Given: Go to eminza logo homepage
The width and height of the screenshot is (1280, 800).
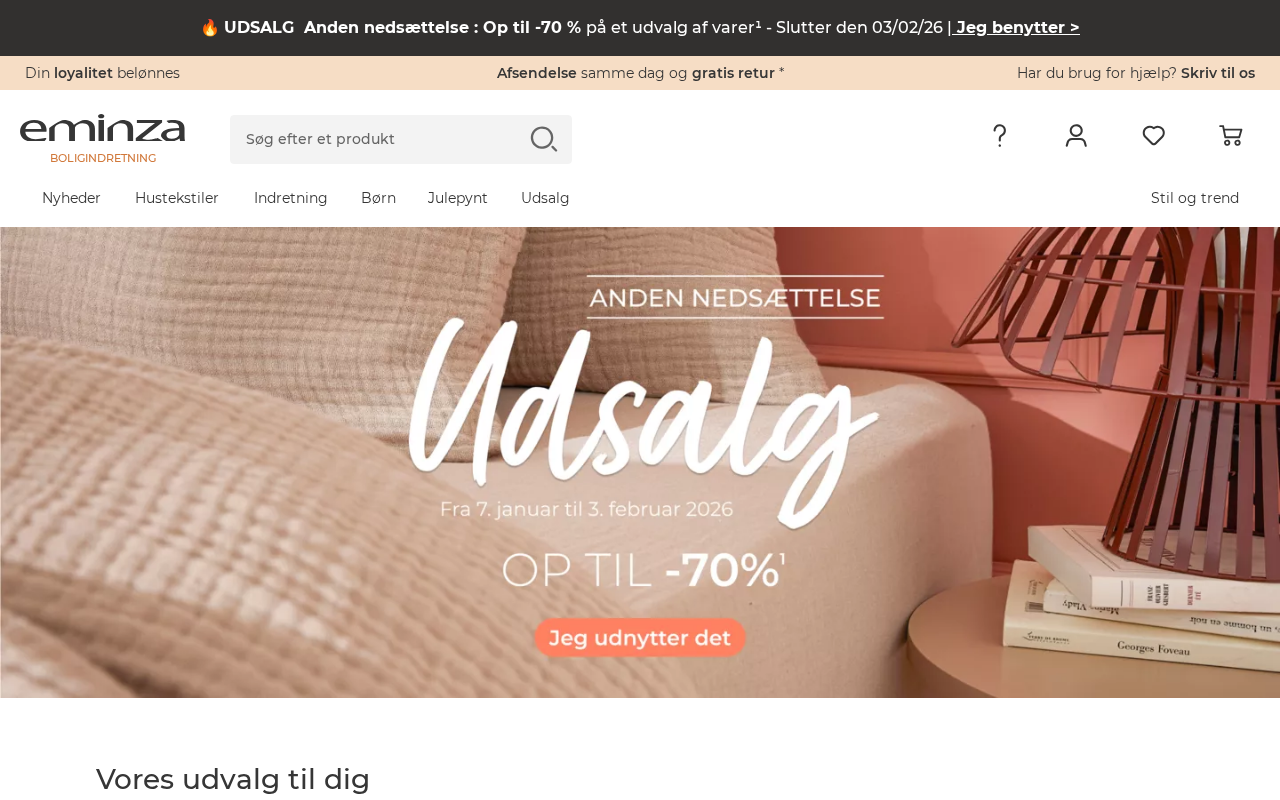Looking at the screenshot, I should (x=103, y=139).
